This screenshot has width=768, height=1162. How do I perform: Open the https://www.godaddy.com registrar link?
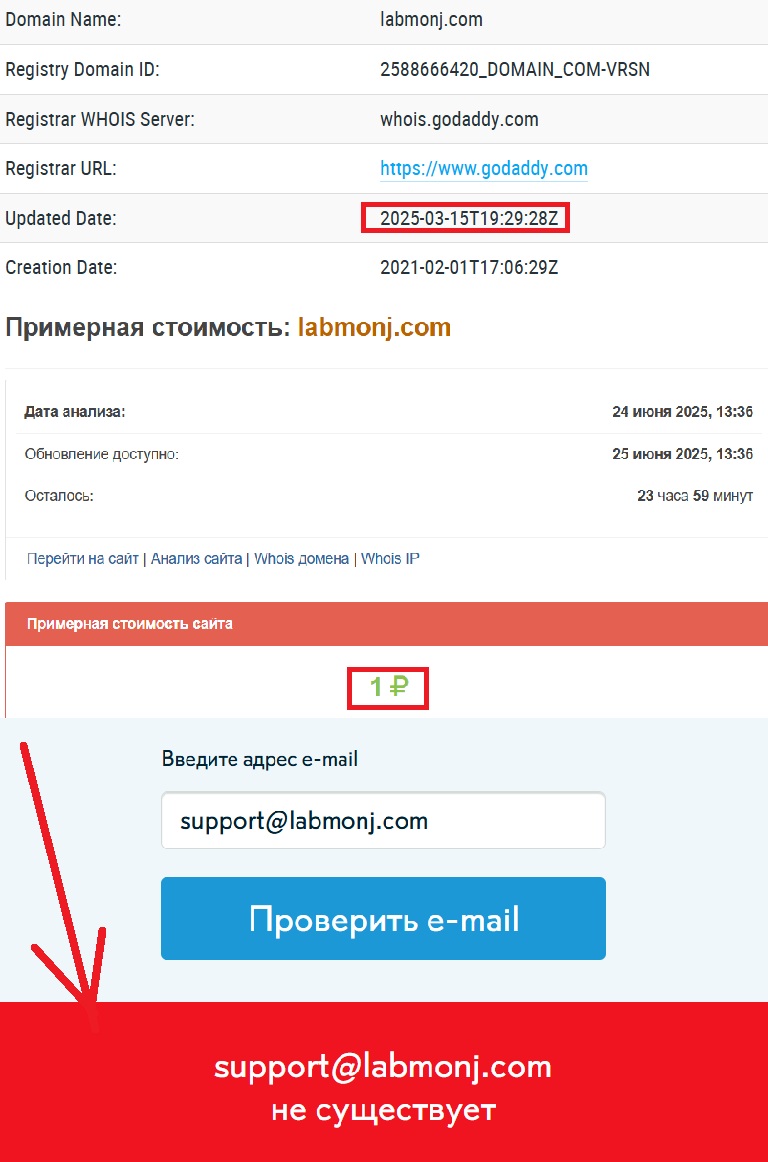coord(483,168)
